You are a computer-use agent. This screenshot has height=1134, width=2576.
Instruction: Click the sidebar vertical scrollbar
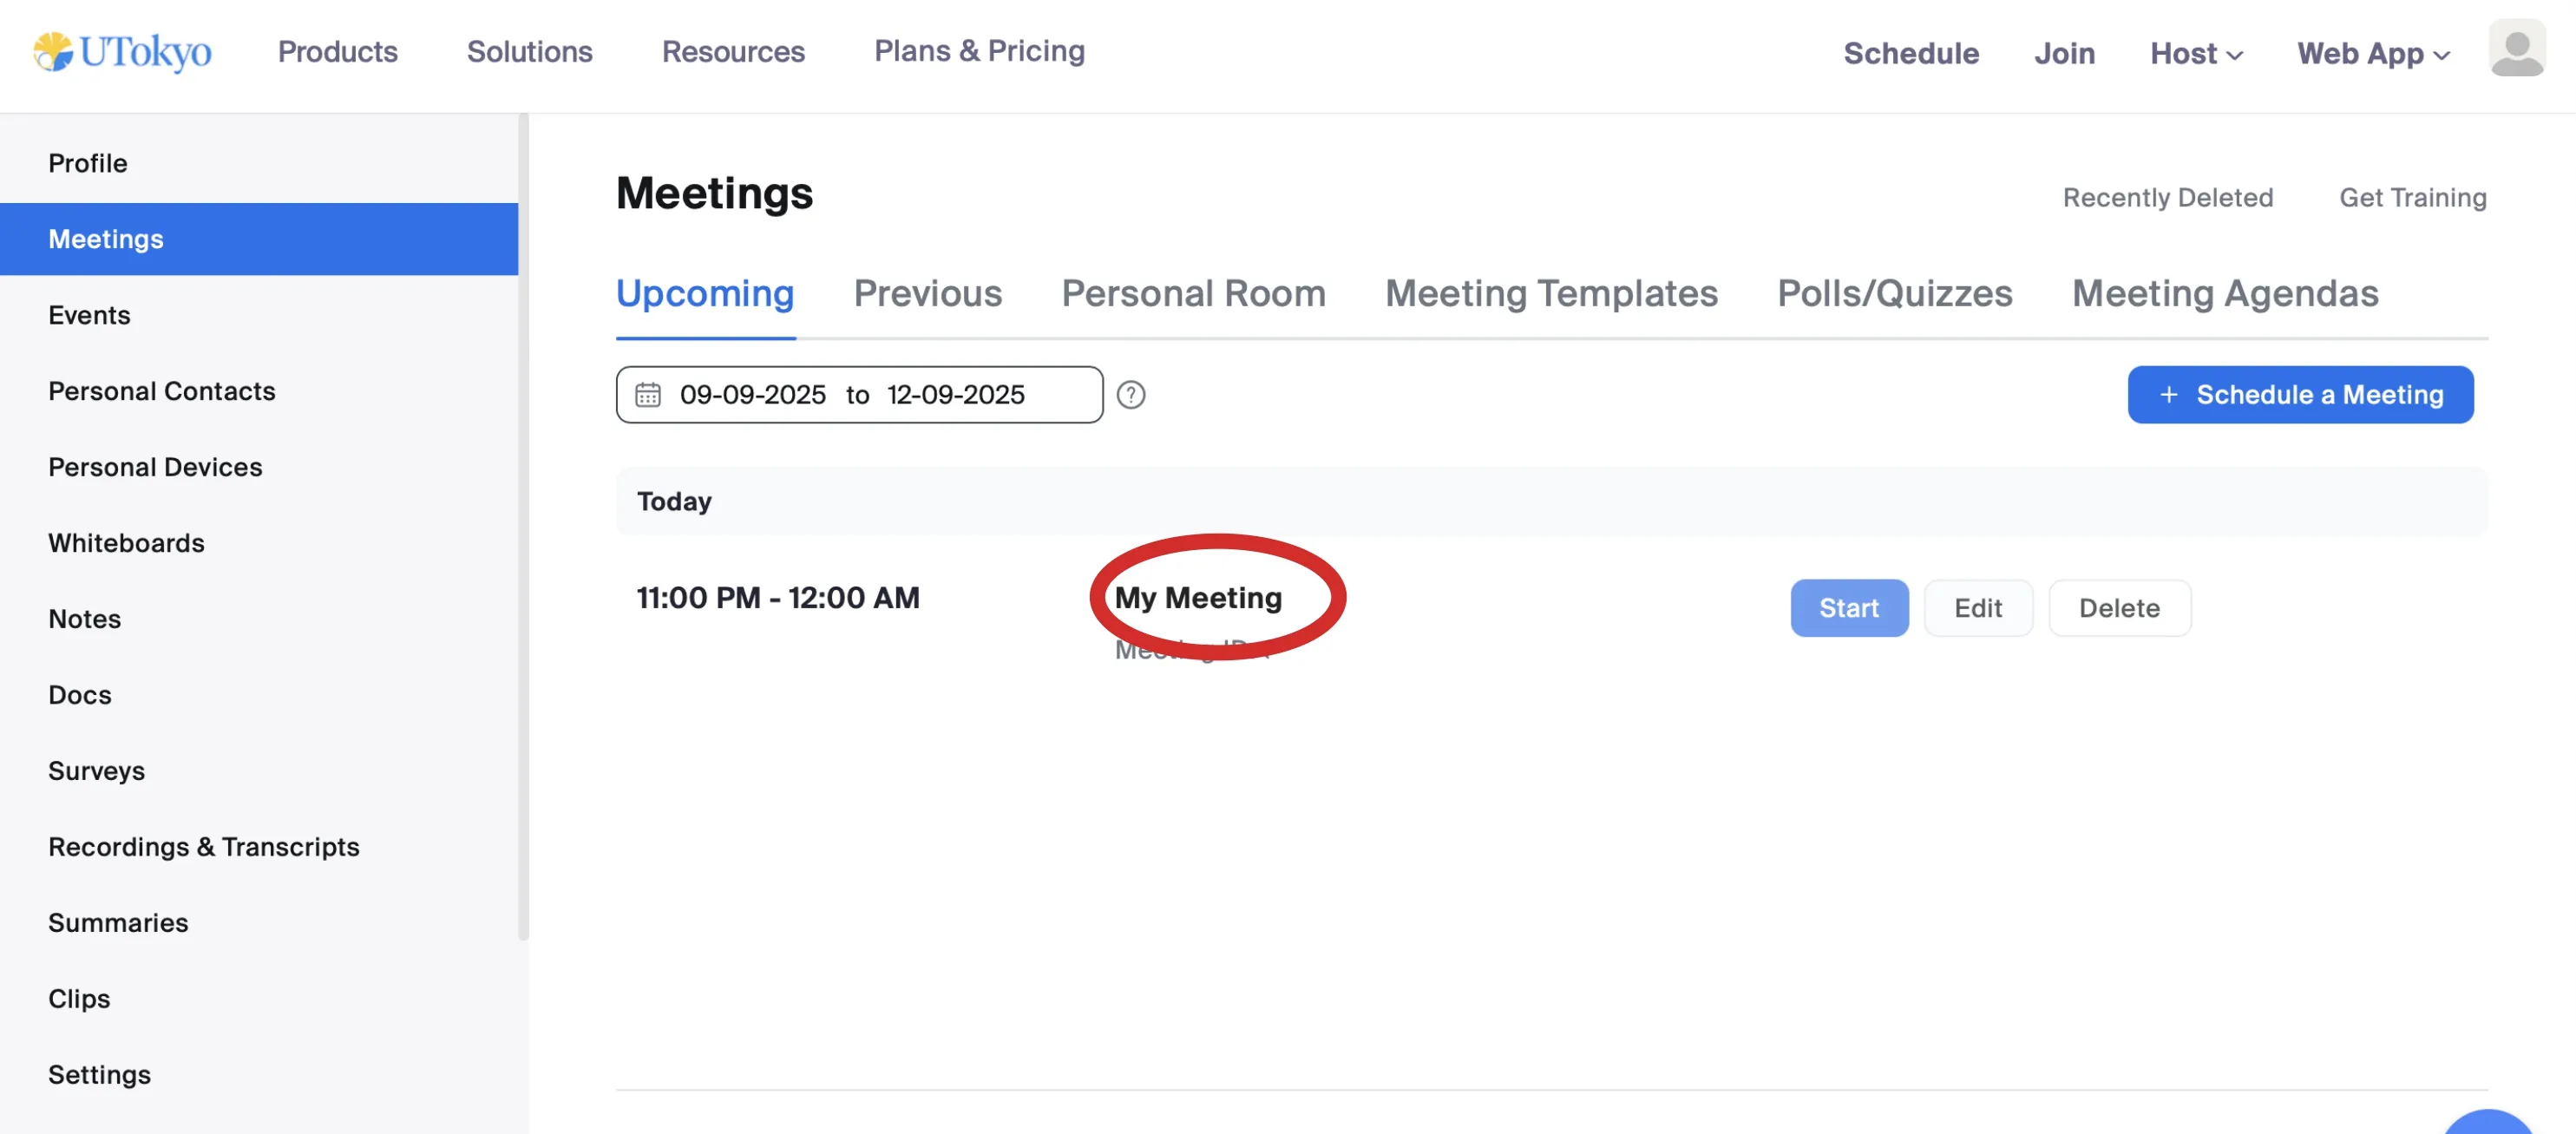(522, 527)
